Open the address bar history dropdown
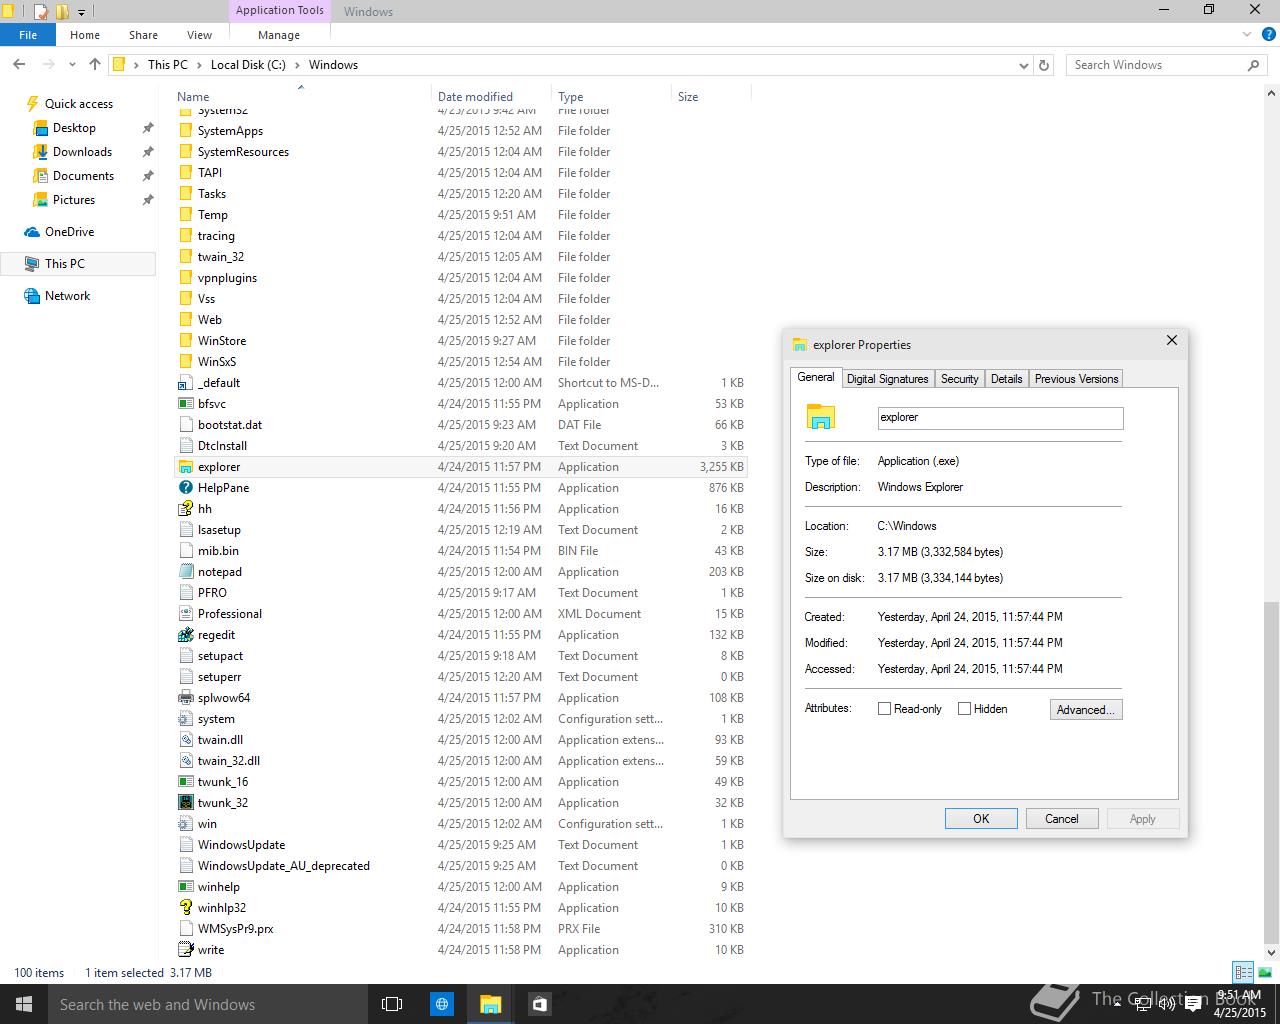Screen dimensions: 1280x1024 point(1023,65)
